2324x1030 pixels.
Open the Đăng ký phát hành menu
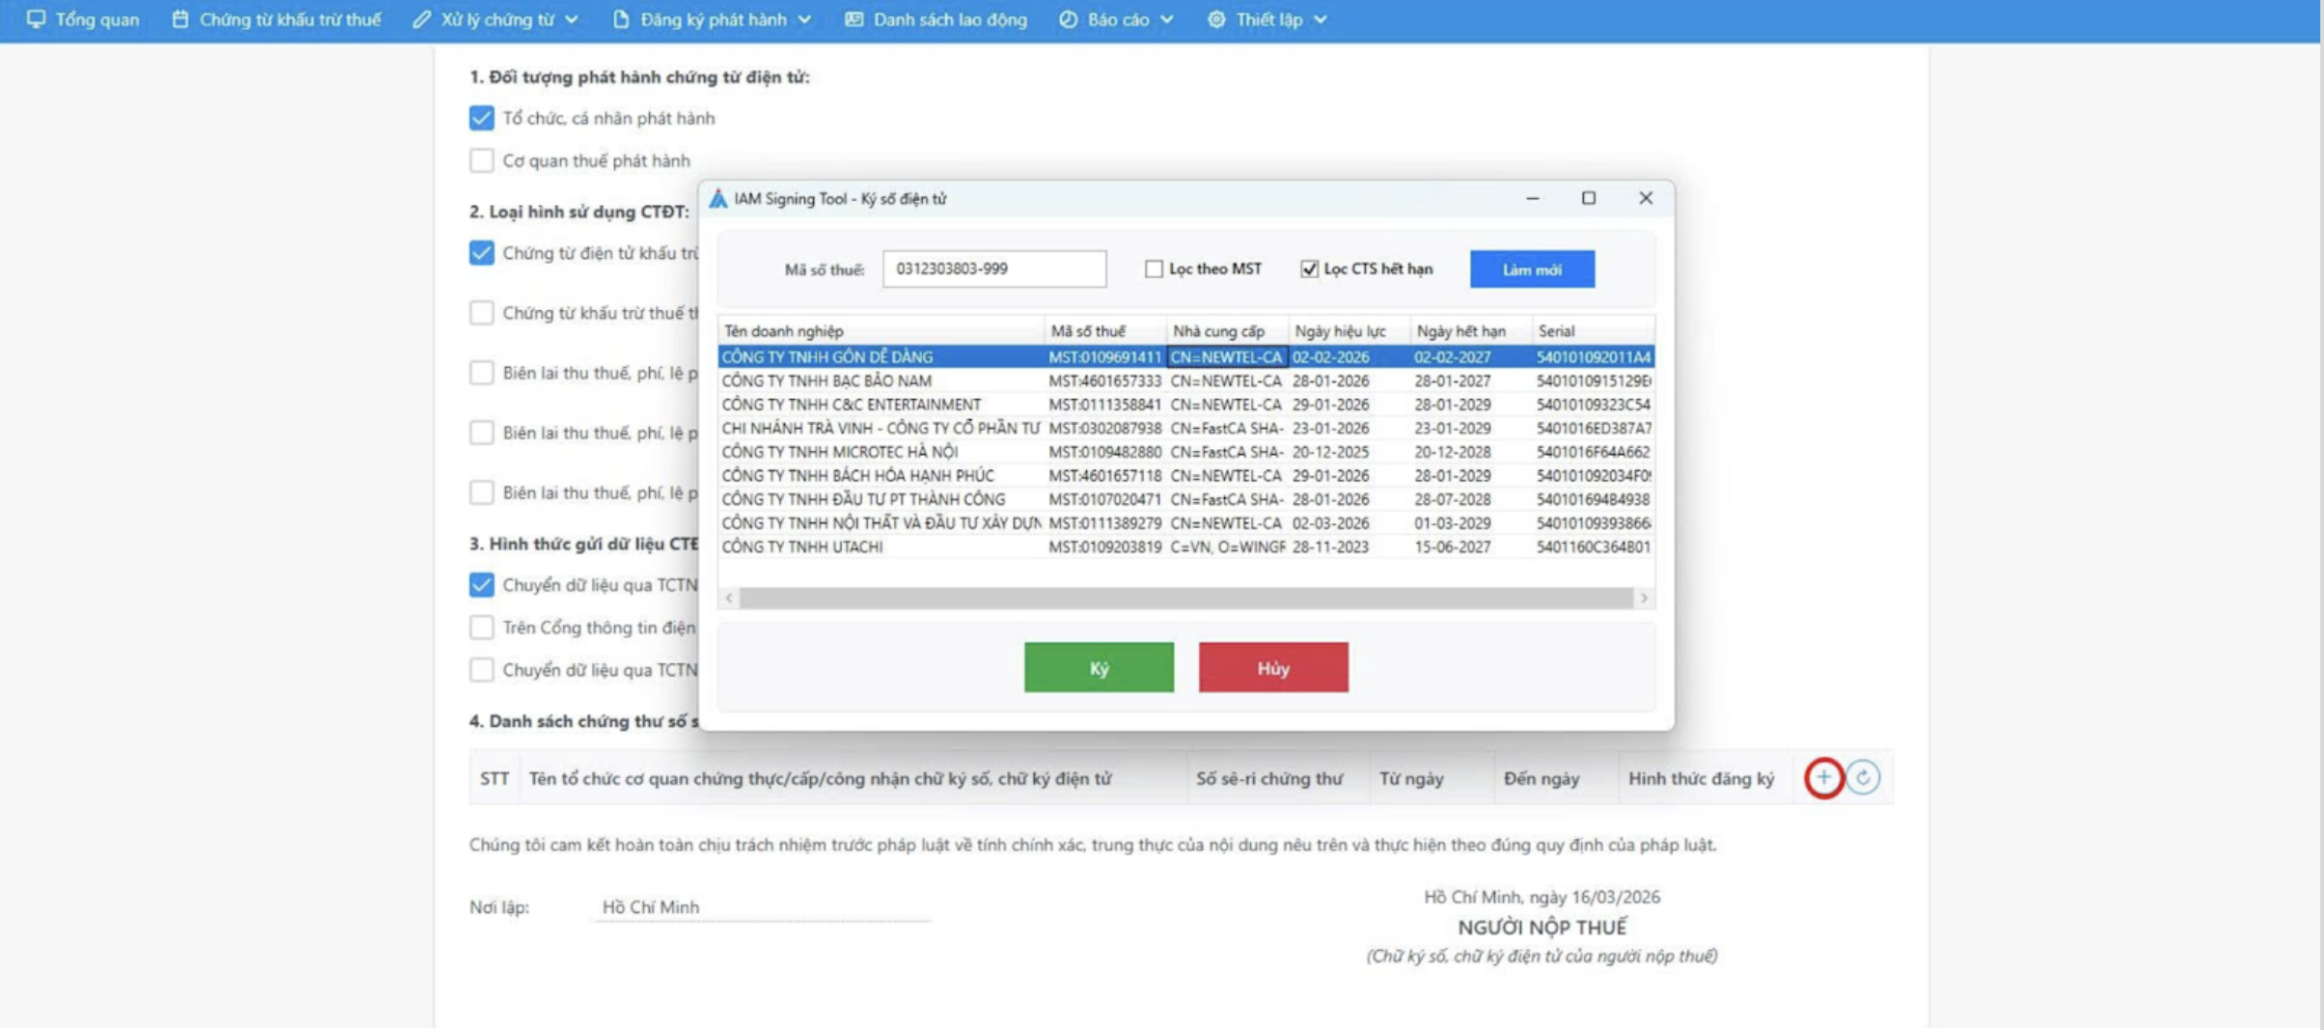click(x=713, y=19)
